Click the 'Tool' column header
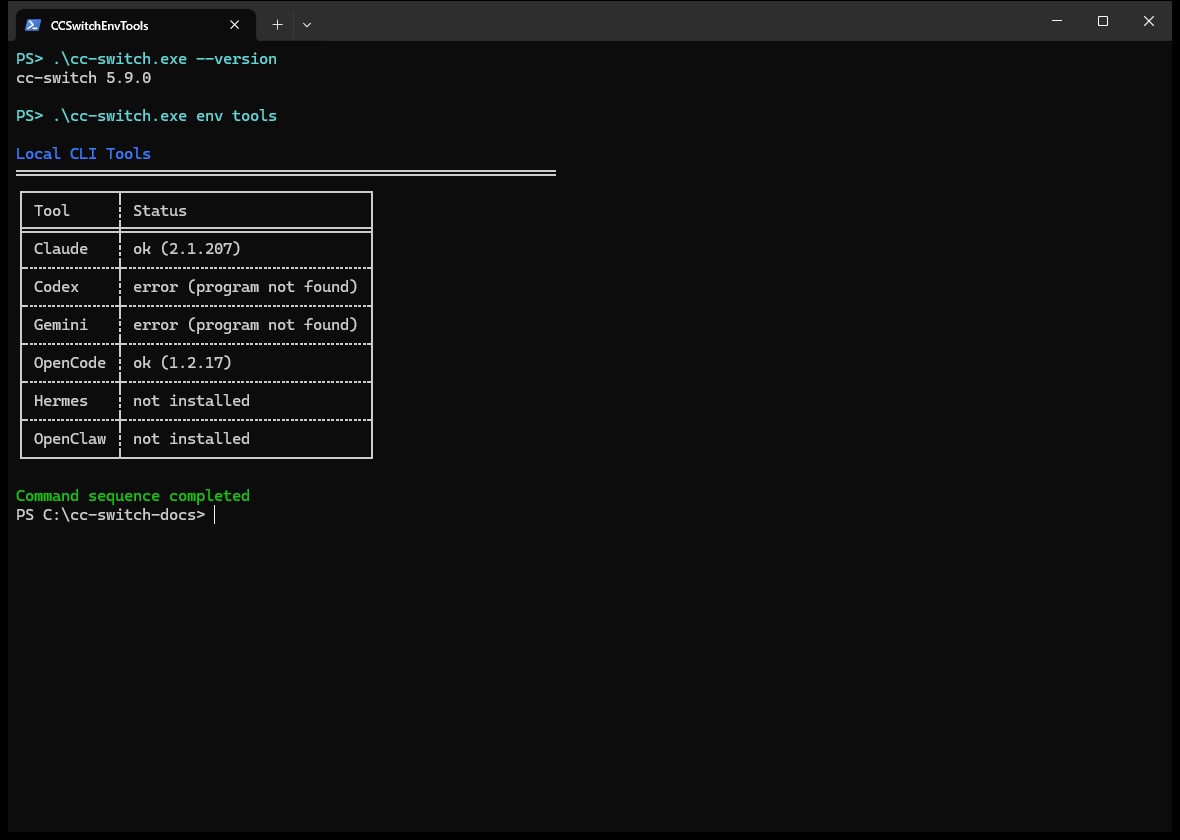Image resolution: width=1180 pixels, height=840 pixels. tap(52, 211)
